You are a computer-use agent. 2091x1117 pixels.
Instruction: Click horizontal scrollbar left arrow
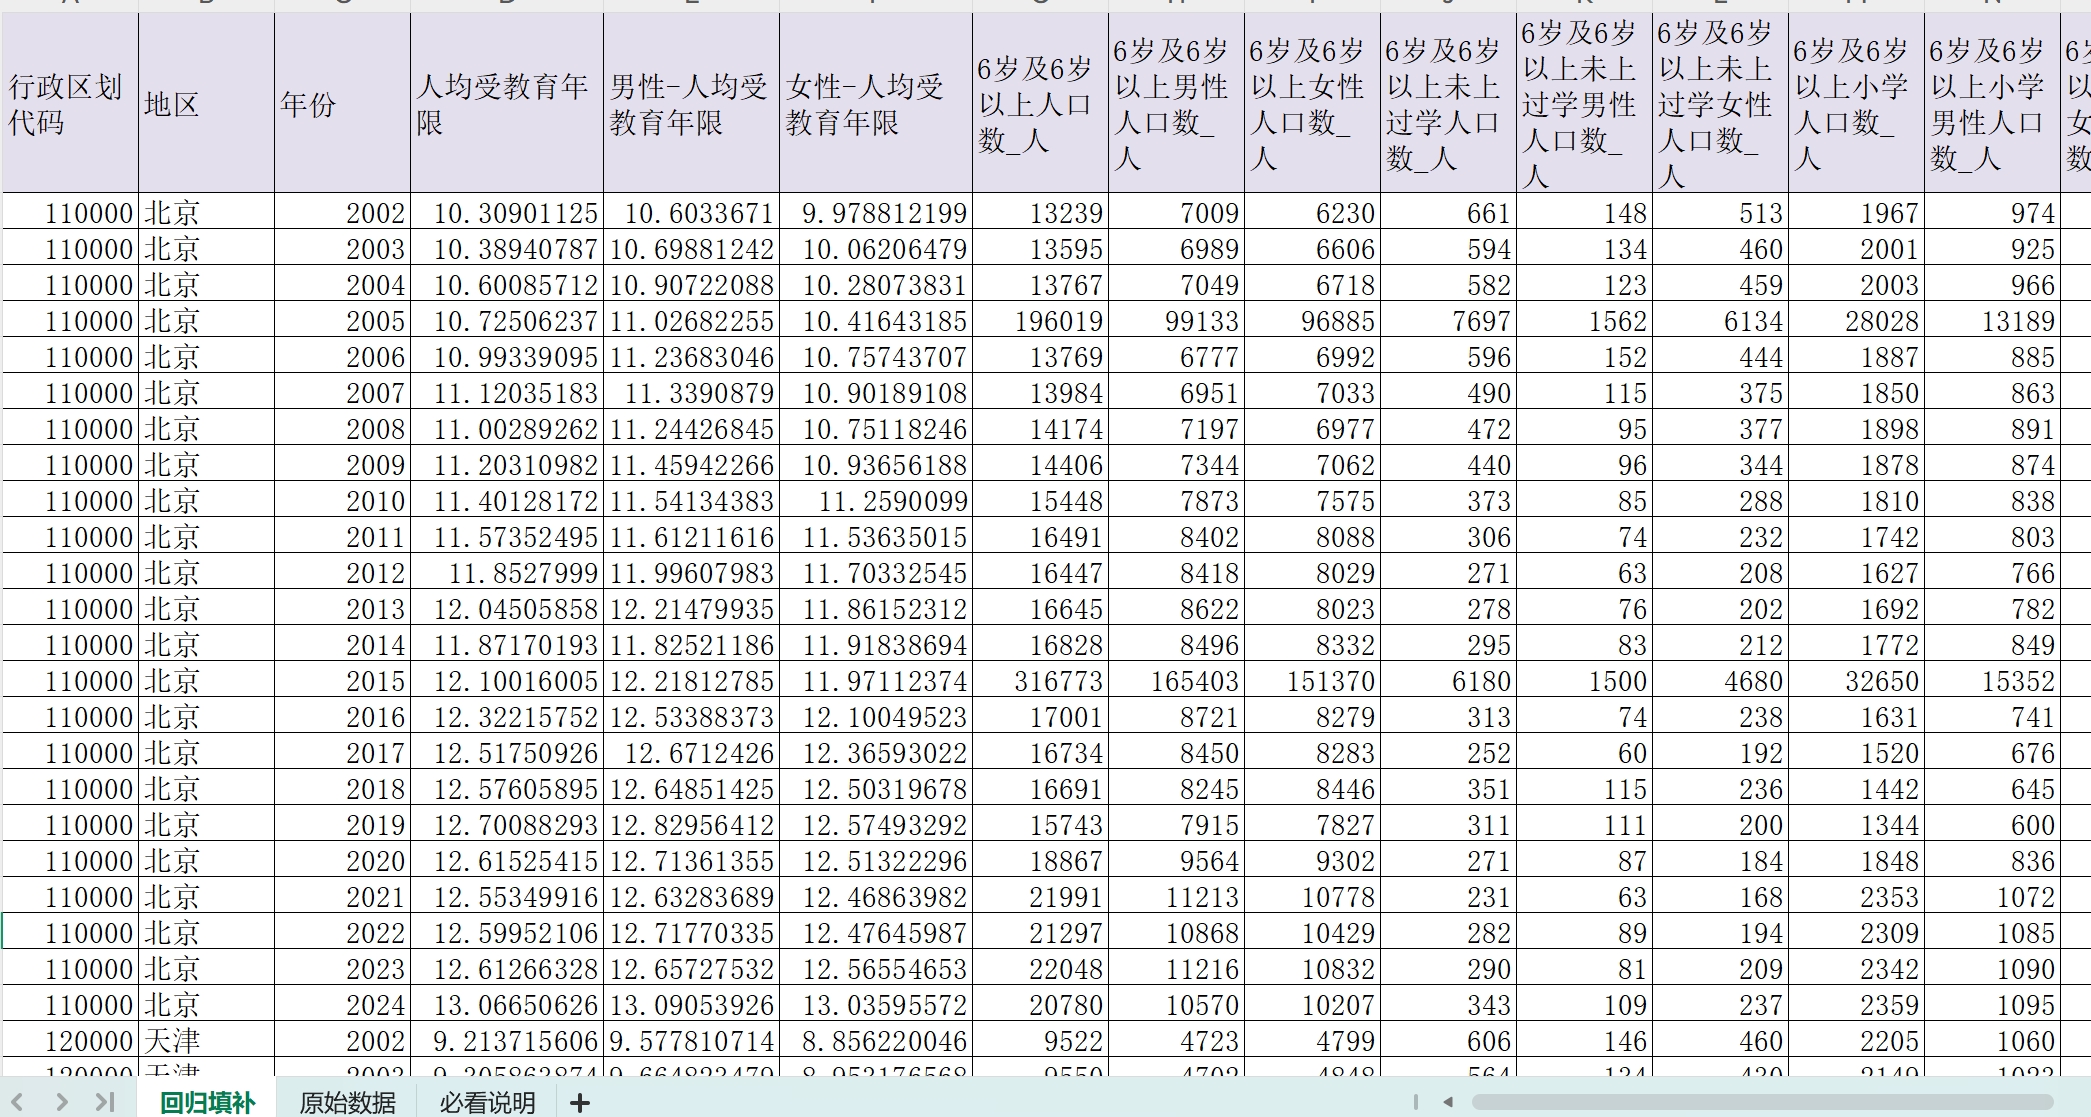[x=1447, y=1102]
